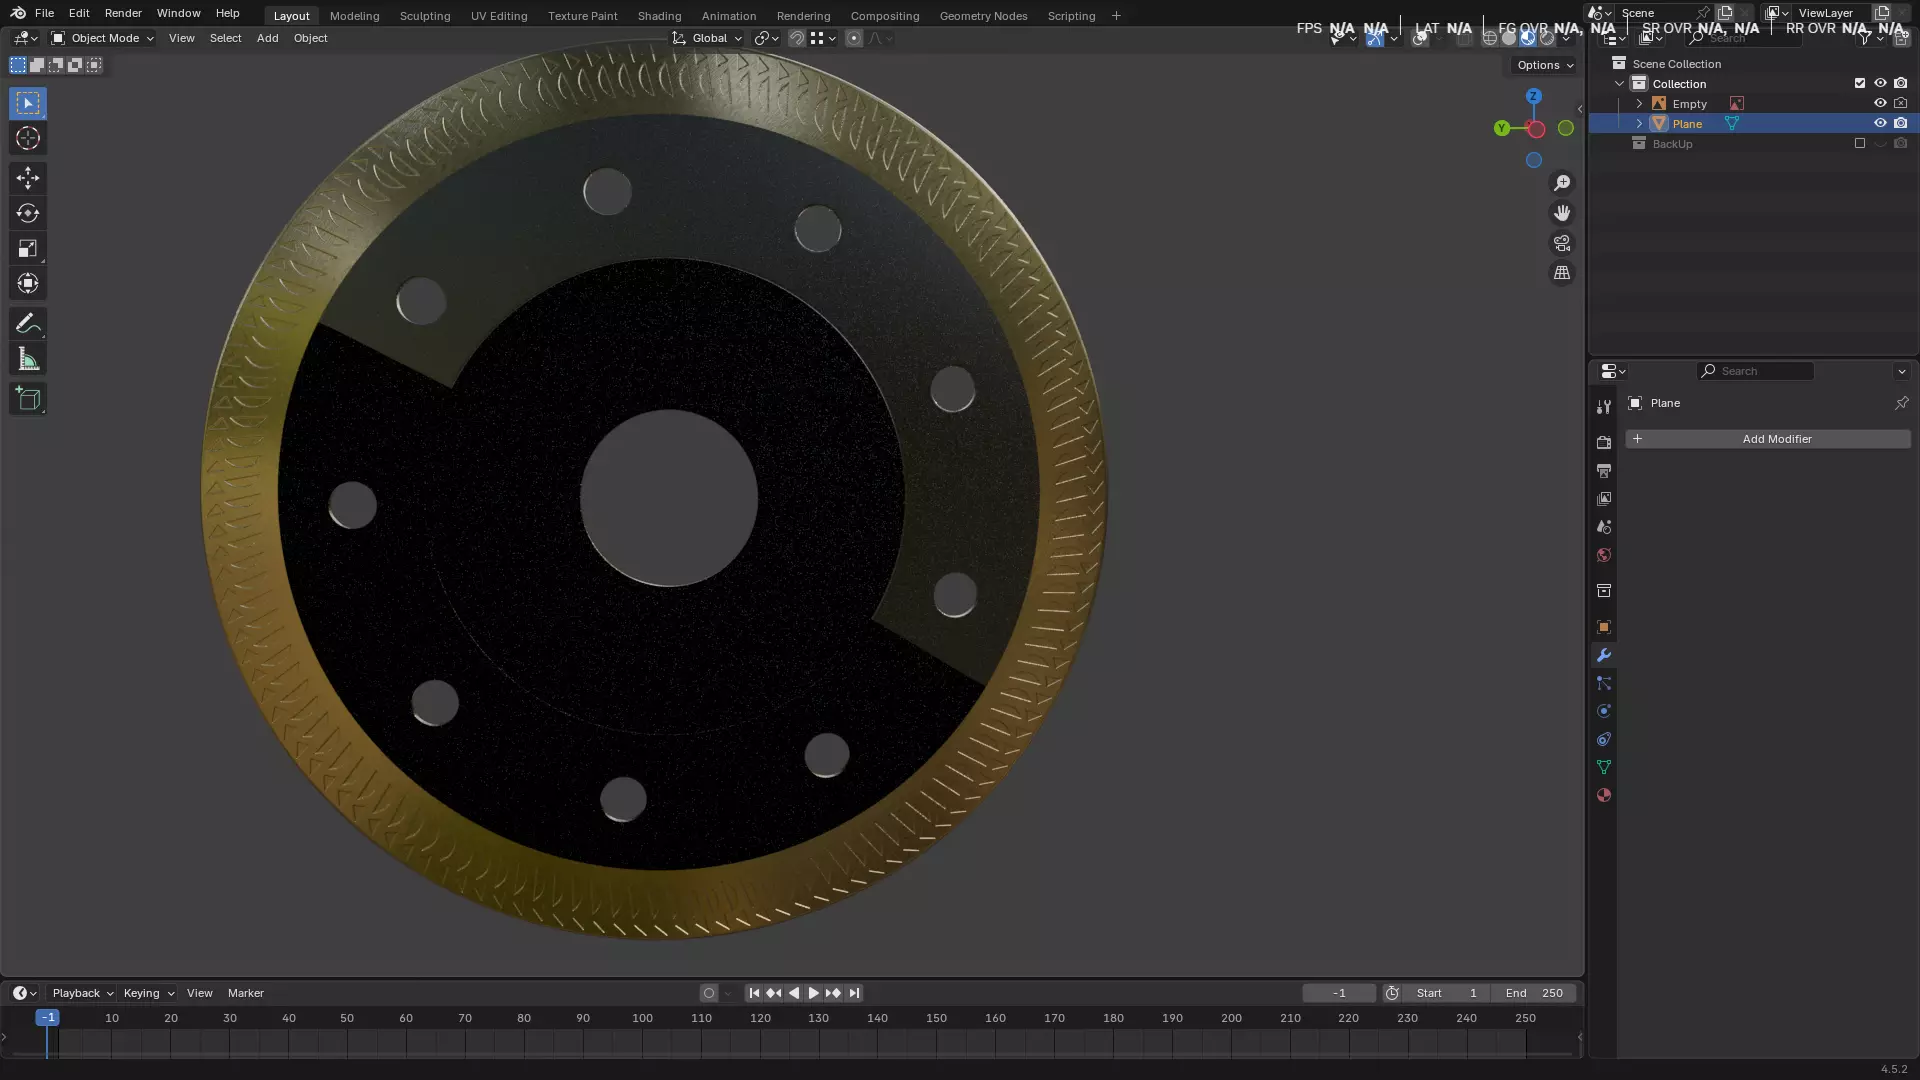Disable Plane in renders camera toggle
Screen dimensions: 1920x1080
click(x=1900, y=123)
